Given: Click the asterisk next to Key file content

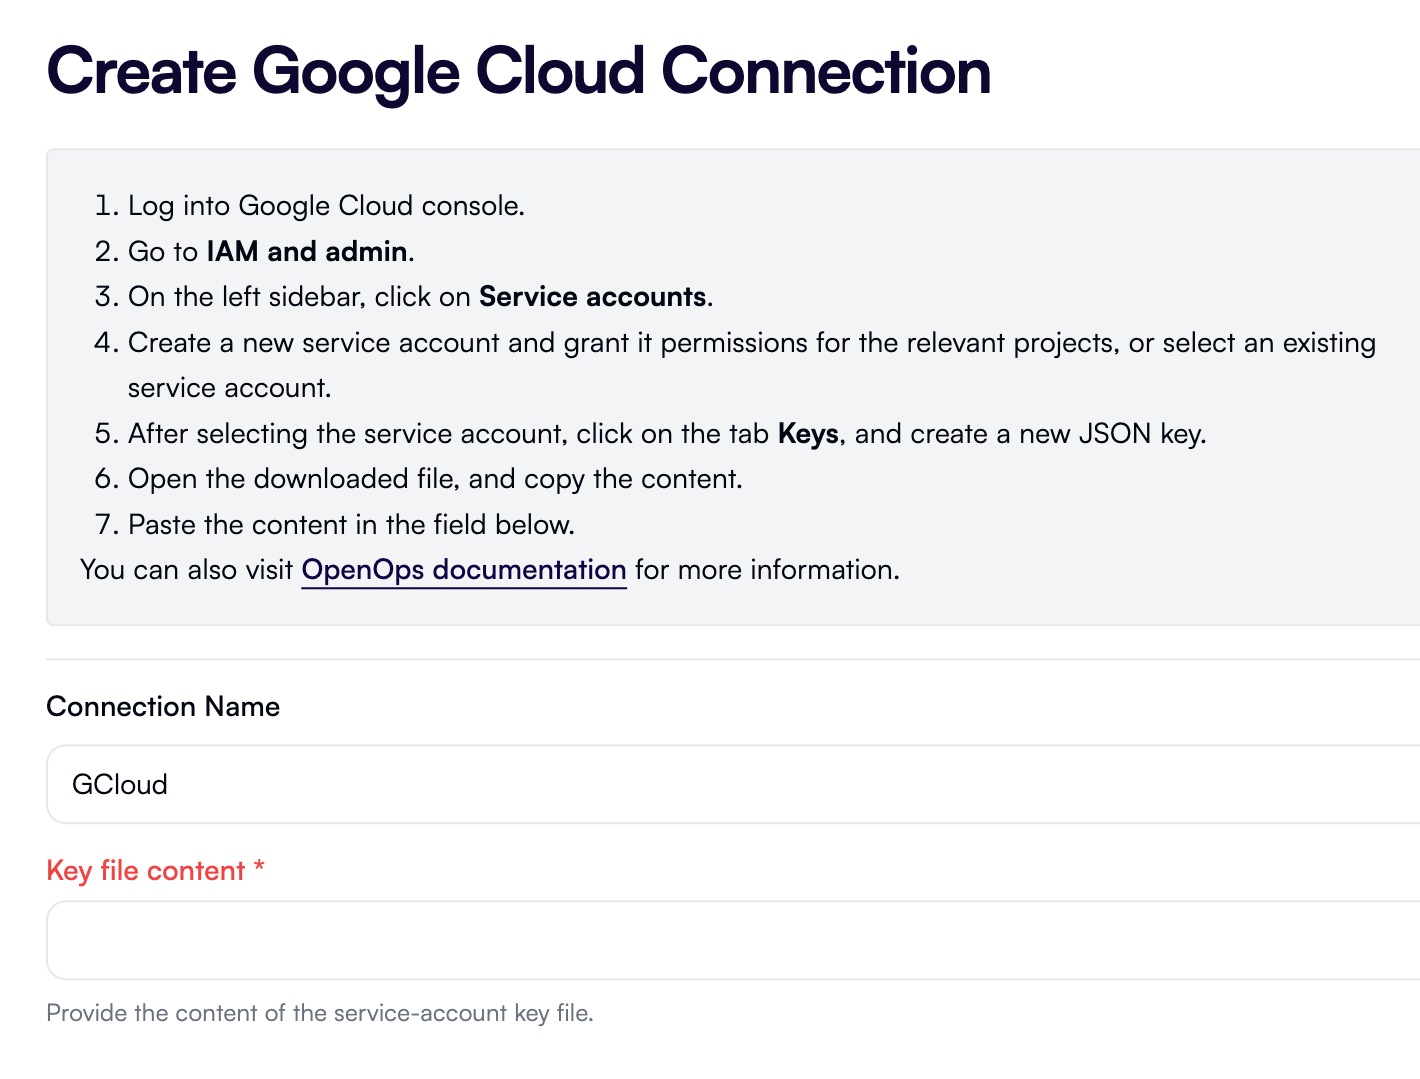Looking at the screenshot, I should click(260, 868).
